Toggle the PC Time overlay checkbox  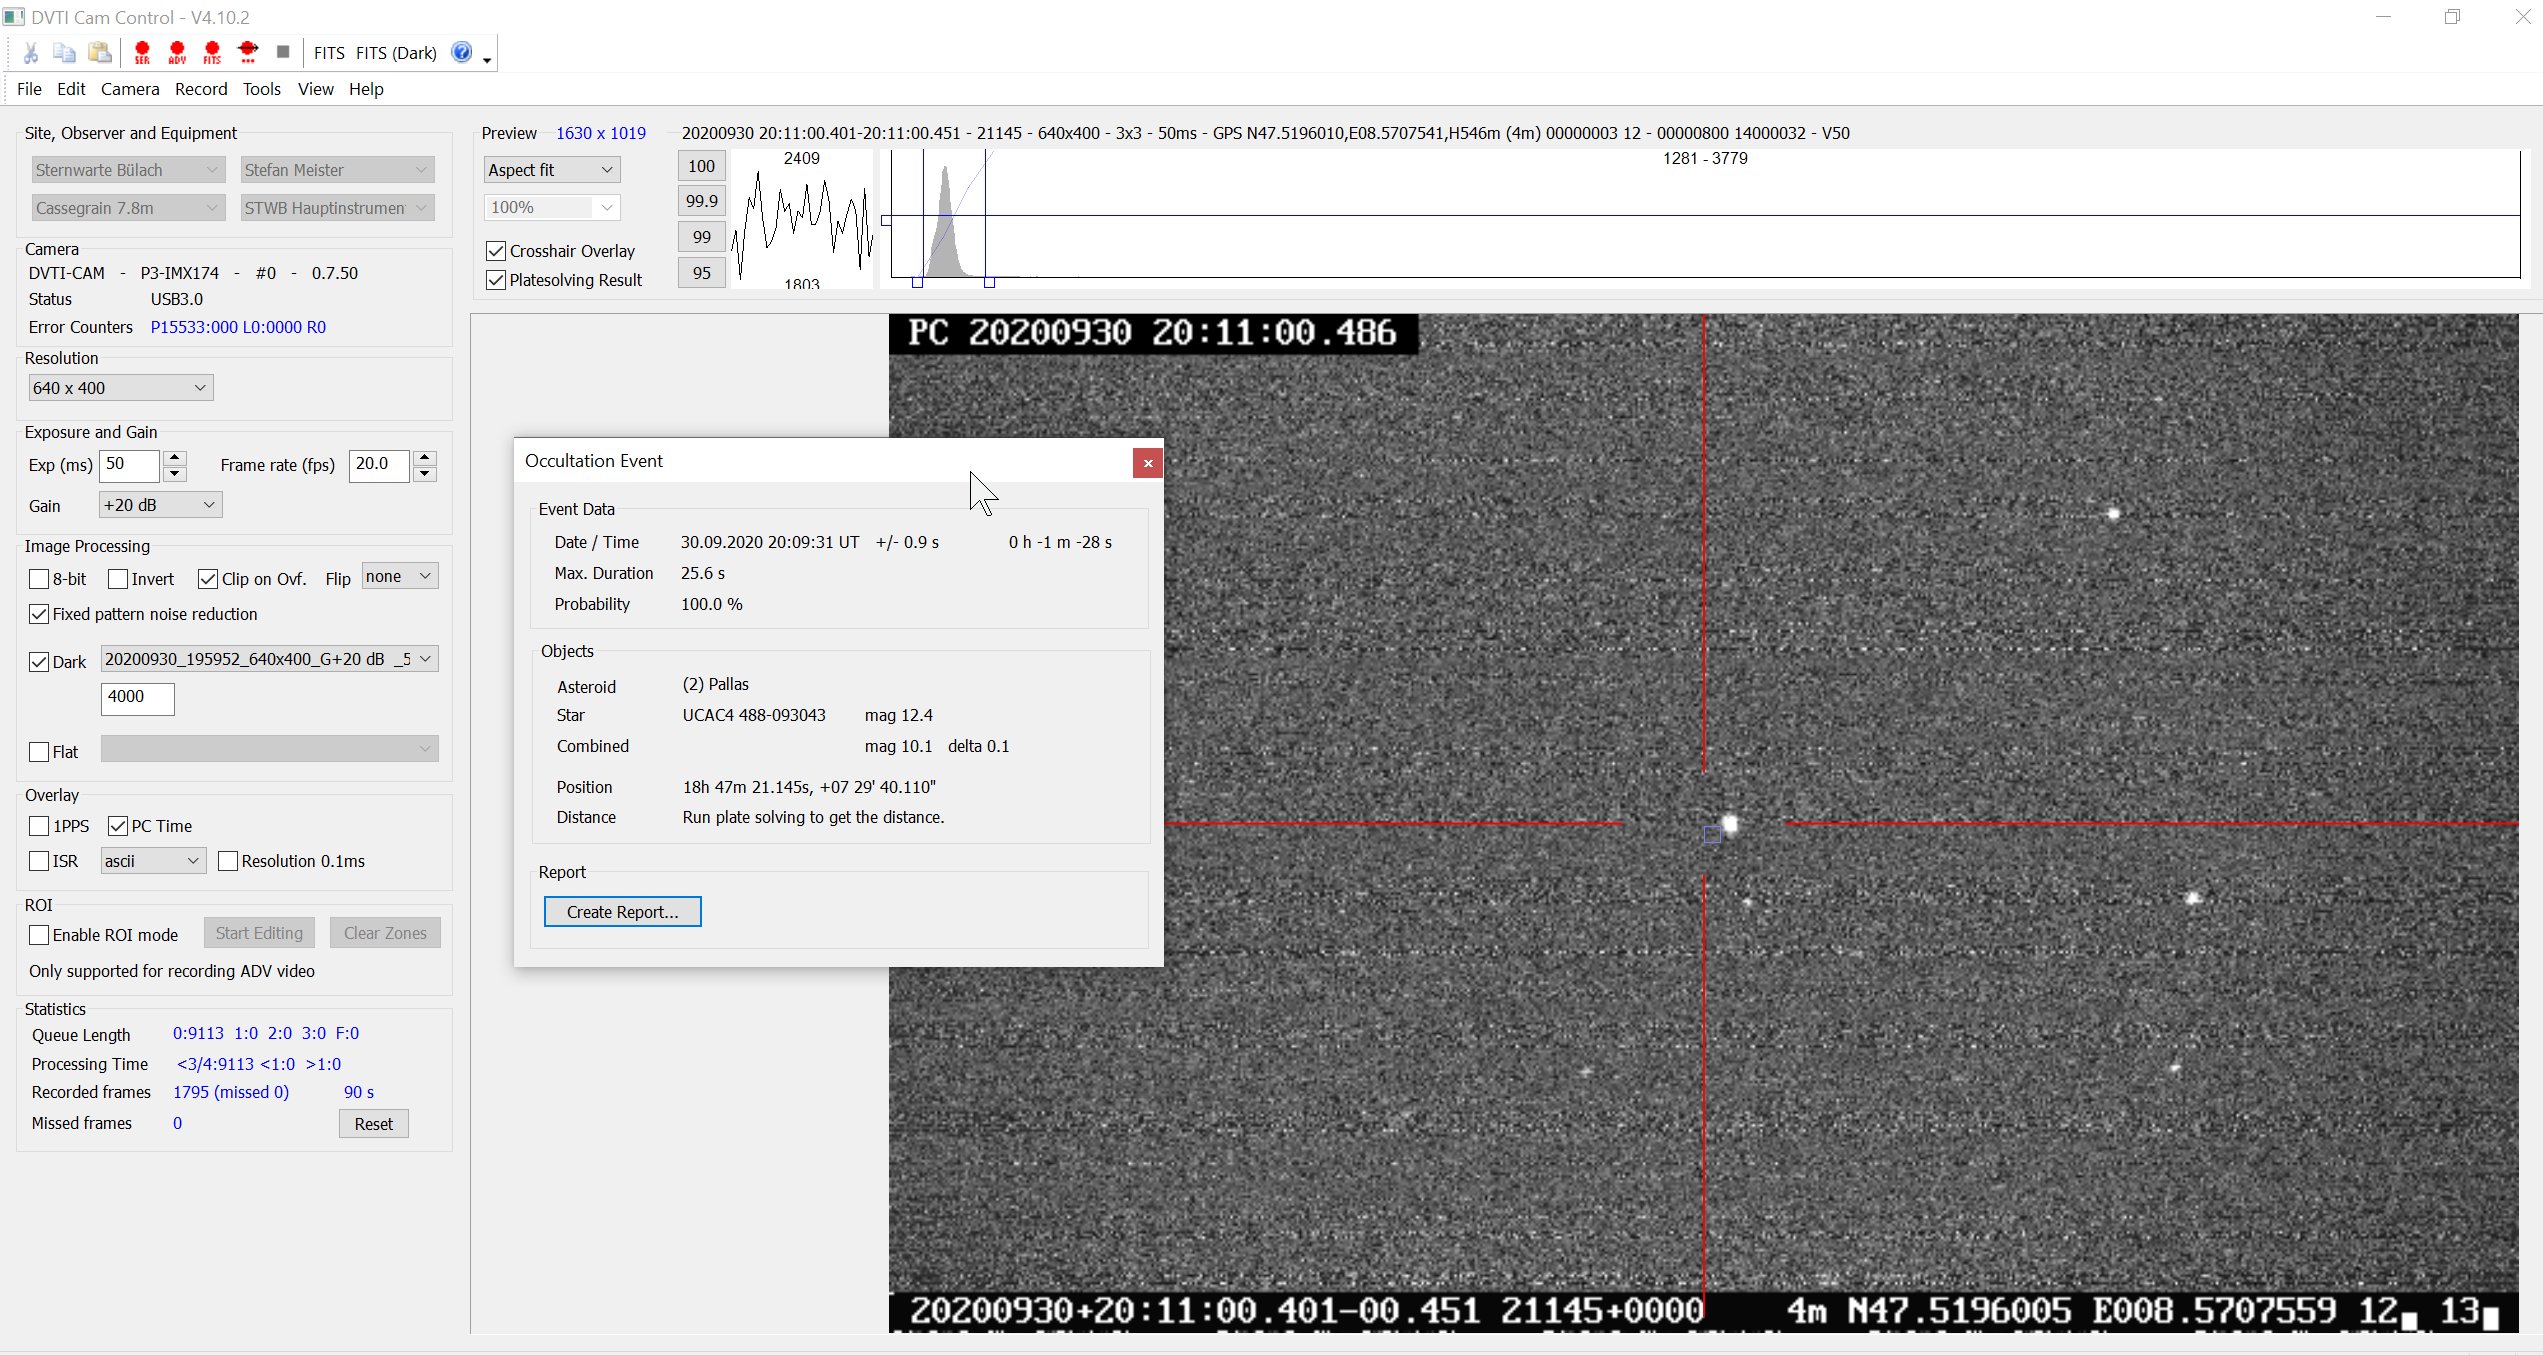118,826
